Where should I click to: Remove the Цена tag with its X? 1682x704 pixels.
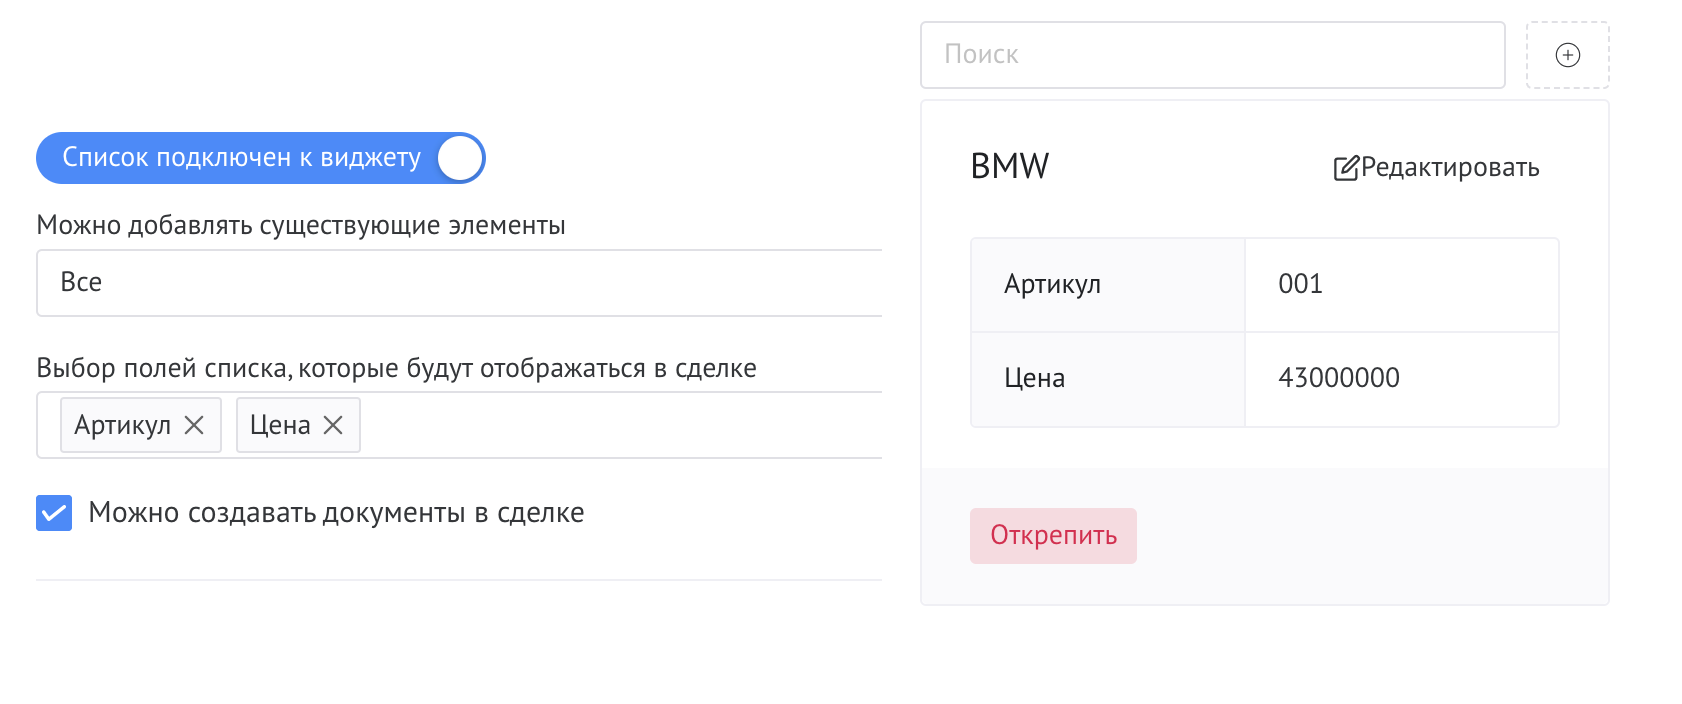tap(333, 425)
